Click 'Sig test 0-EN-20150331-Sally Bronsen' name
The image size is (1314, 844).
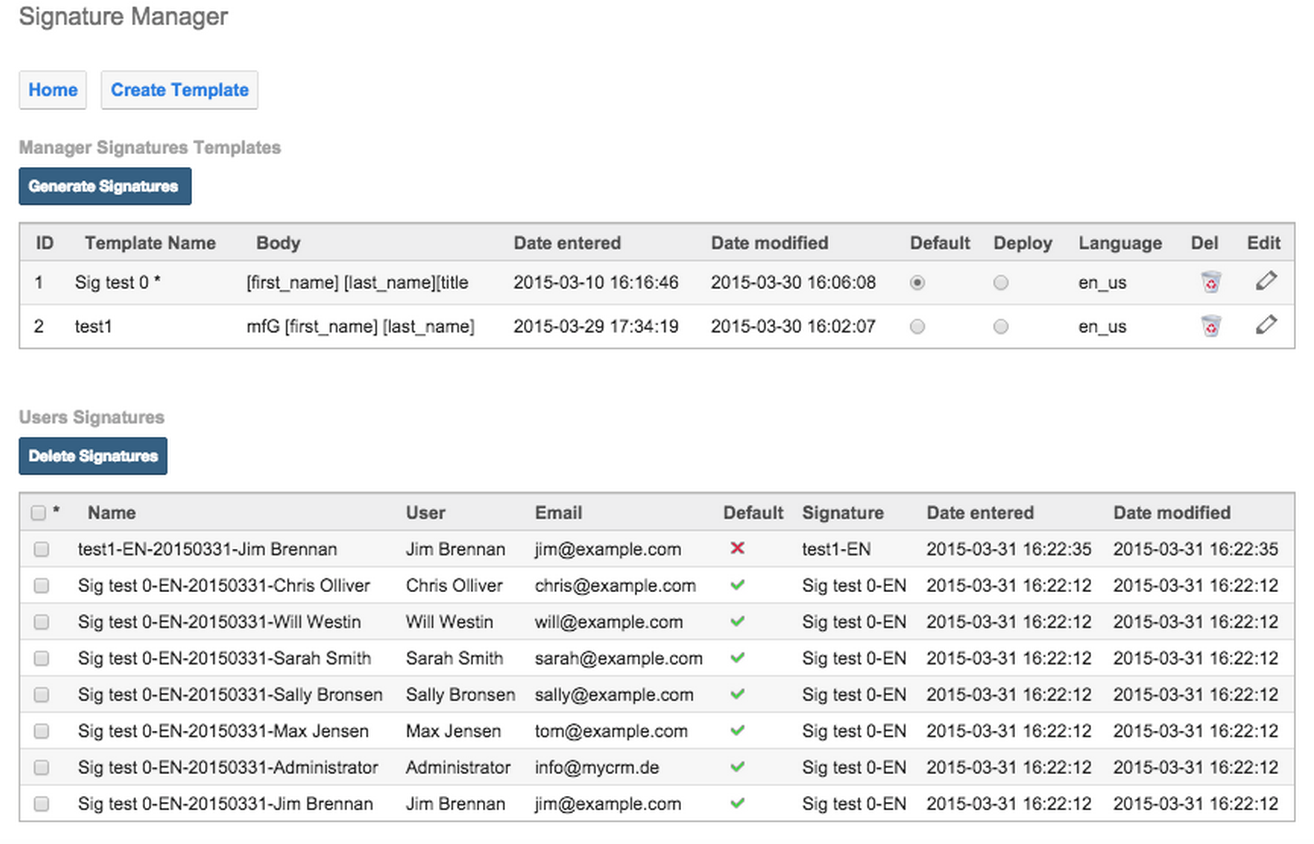[x=230, y=695]
